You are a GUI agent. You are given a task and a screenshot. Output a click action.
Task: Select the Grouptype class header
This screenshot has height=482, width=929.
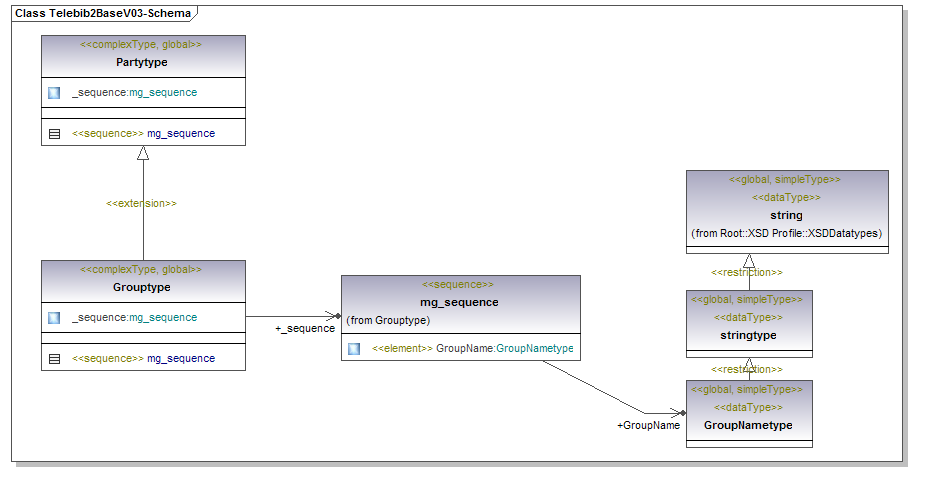(x=142, y=287)
